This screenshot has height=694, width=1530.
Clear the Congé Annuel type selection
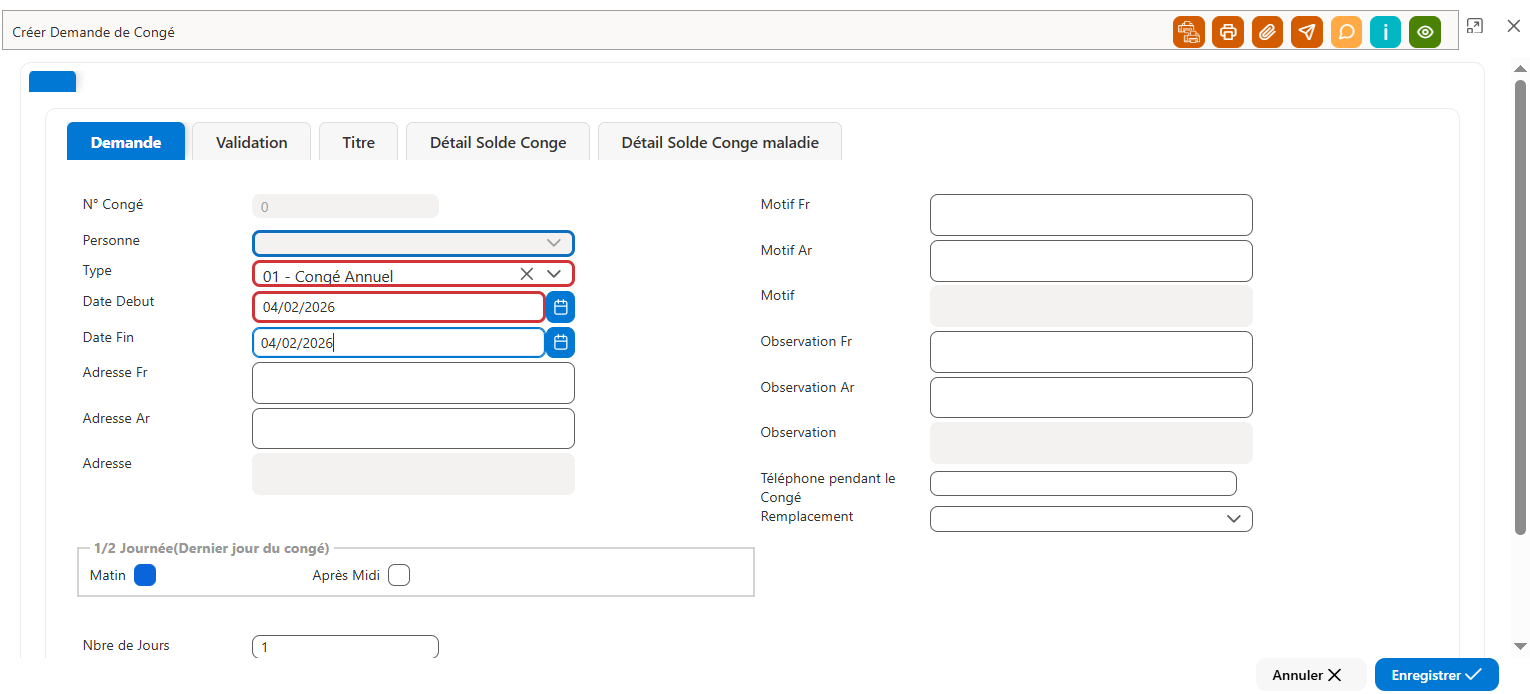(527, 274)
